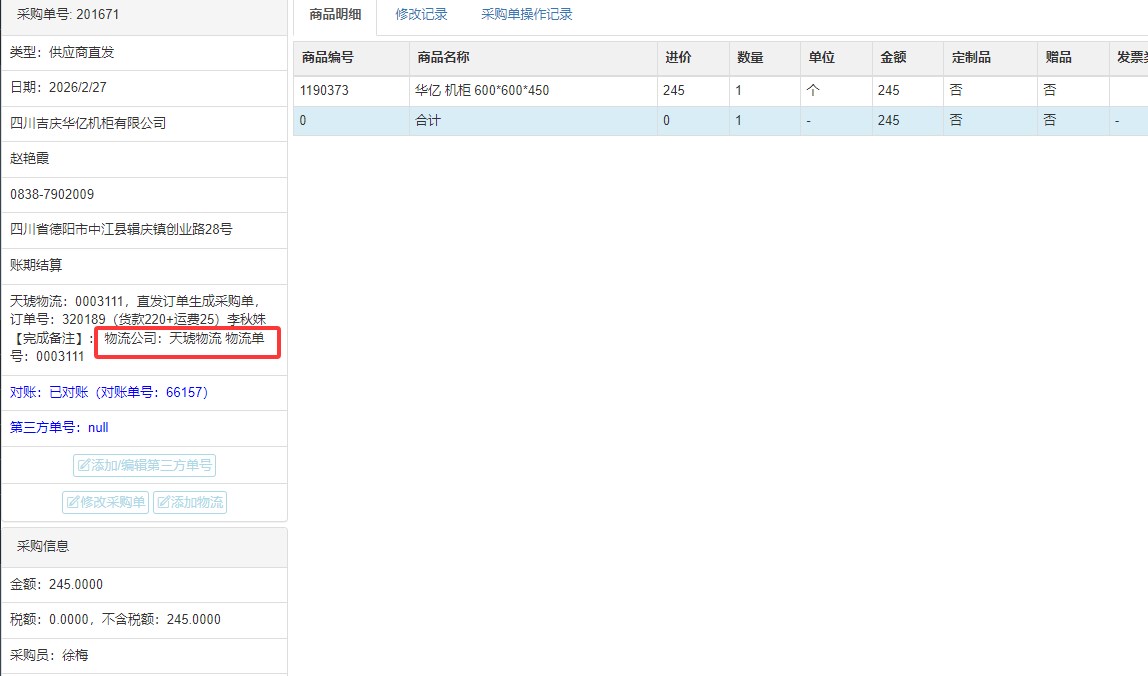The width and height of the screenshot is (1148, 676).
Task: Click the 添加/编辑第三方单号 button
Action: (x=144, y=465)
